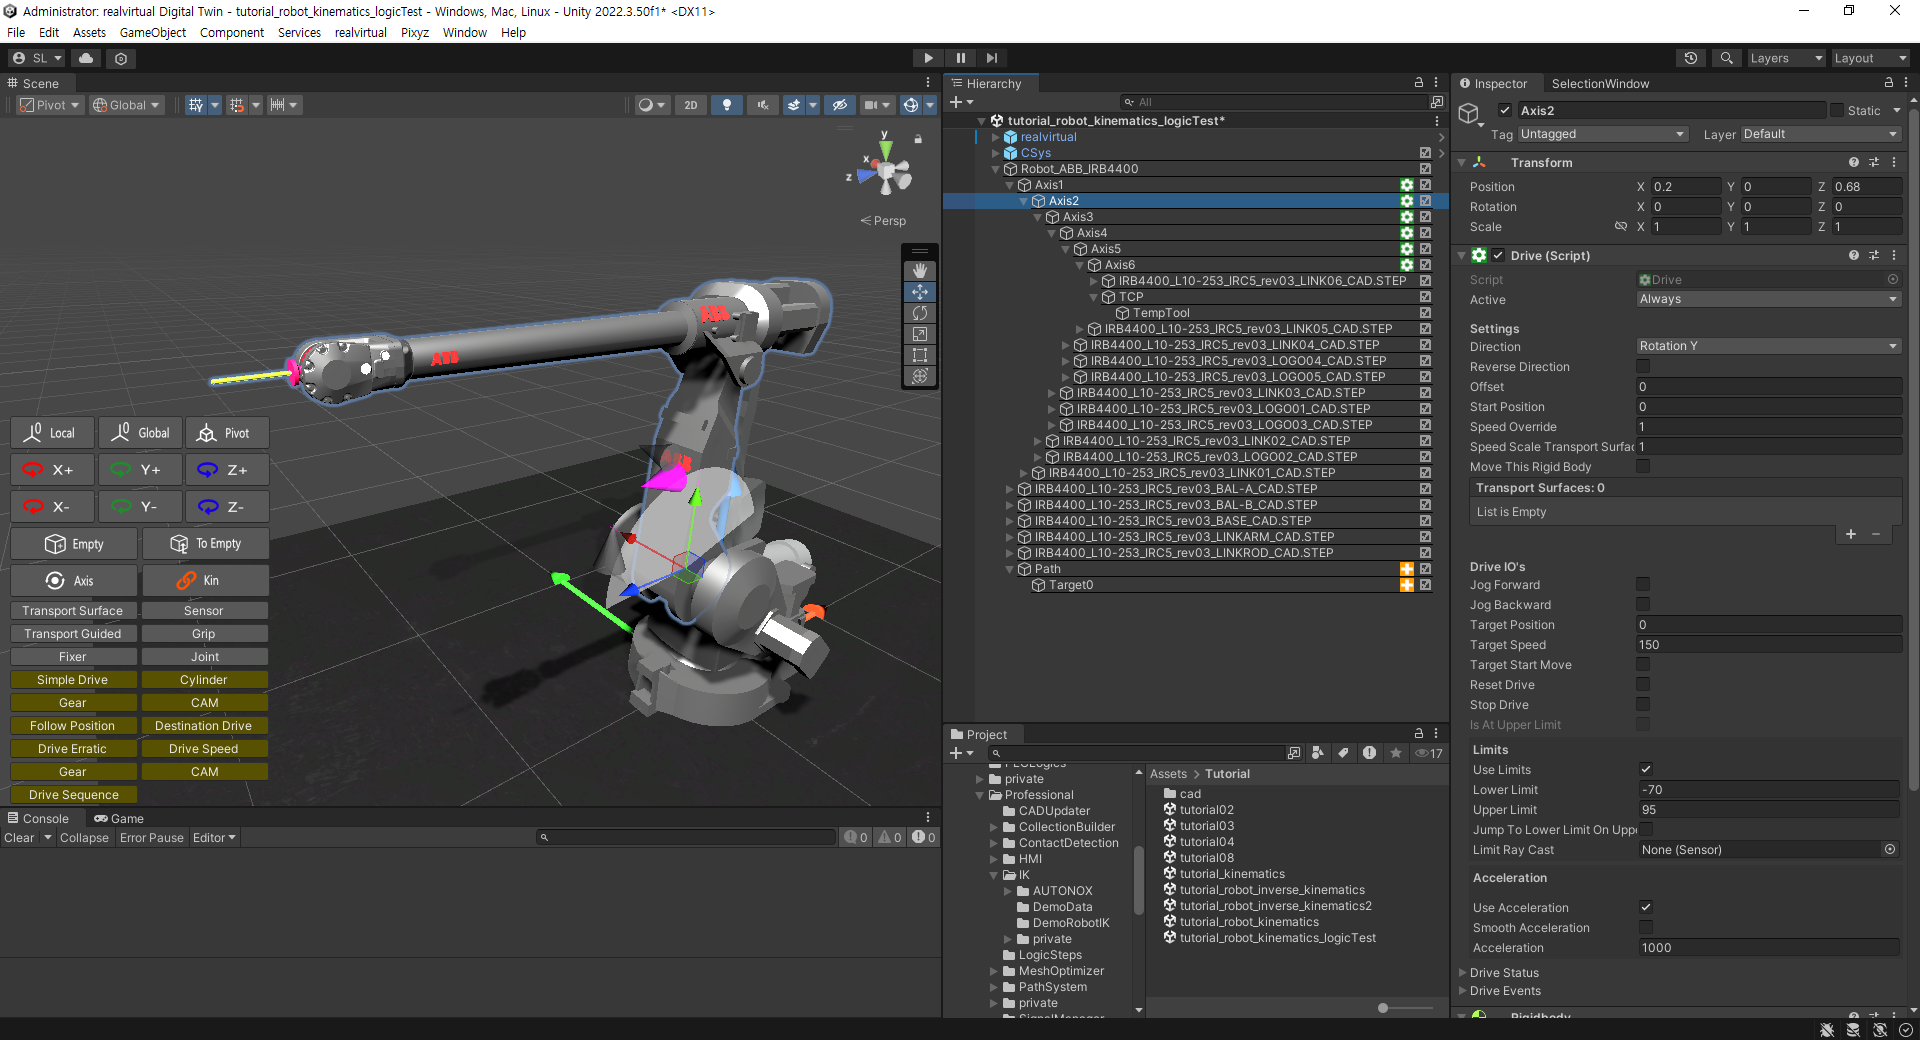The height and width of the screenshot is (1040, 1920).
Task: Click the scene orientation gizmo
Action: click(885, 172)
